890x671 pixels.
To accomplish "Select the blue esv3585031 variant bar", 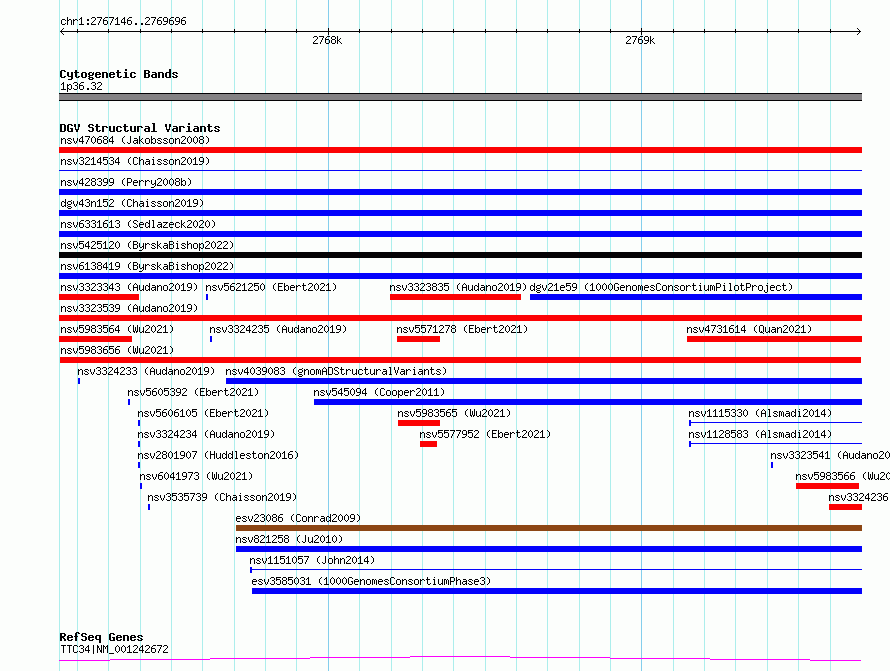I will pos(557,591).
